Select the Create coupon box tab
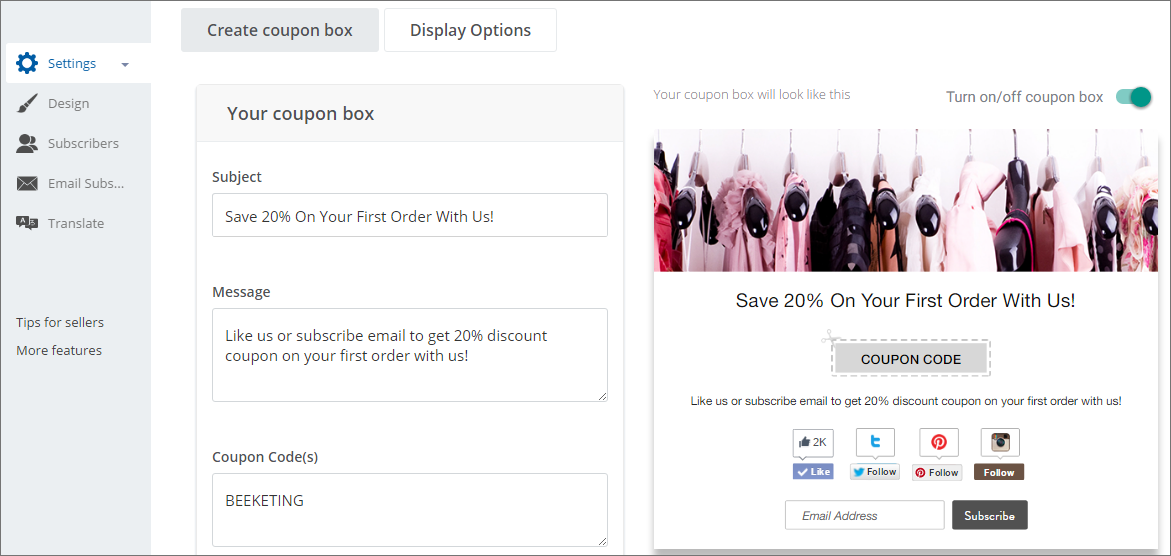Image resolution: width=1171 pixels, height=556 pixels. (x=280, y=30)
